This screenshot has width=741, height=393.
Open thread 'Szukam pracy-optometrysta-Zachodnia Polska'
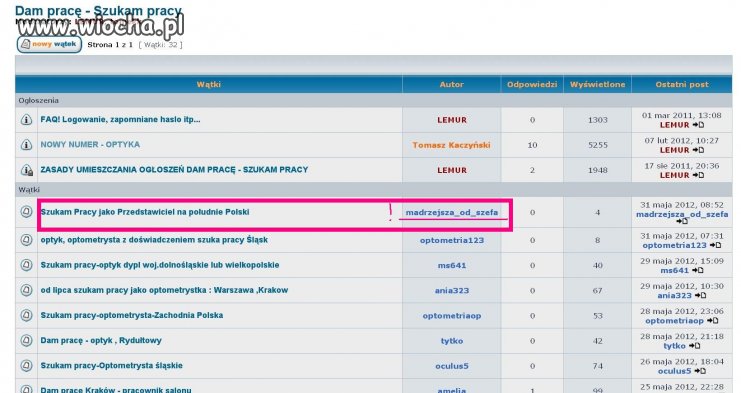click(132, 315)
